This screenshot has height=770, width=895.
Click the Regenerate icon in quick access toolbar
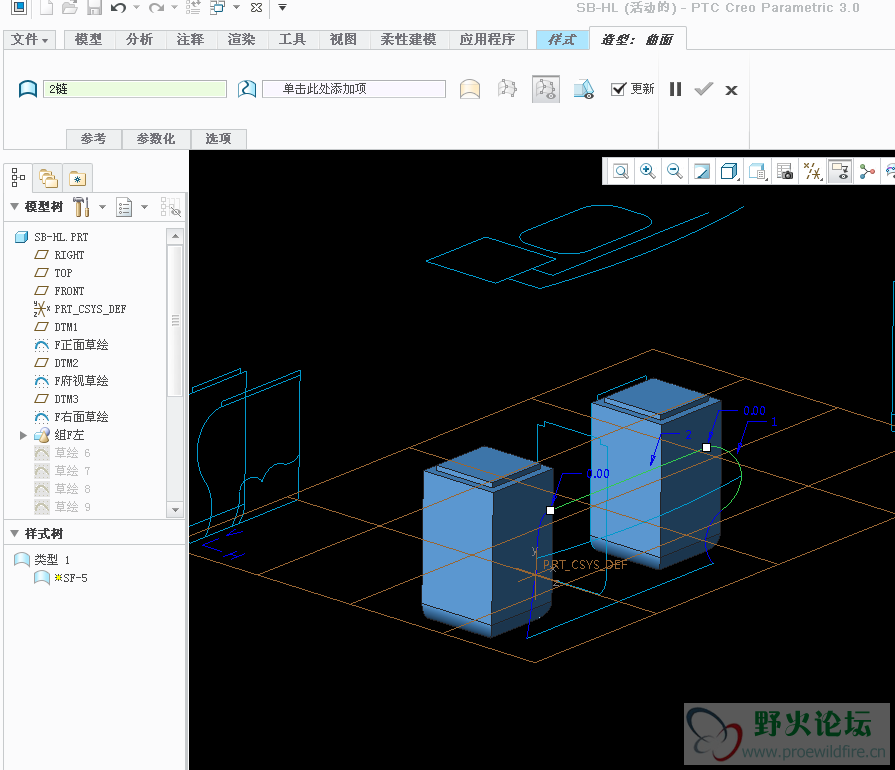click(193, 7)
